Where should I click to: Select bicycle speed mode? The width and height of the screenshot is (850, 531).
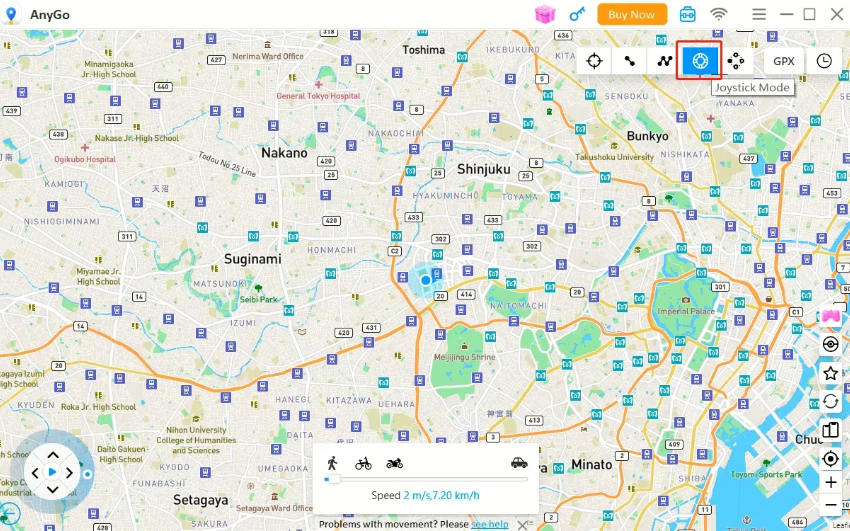click(x=363, y=463)
